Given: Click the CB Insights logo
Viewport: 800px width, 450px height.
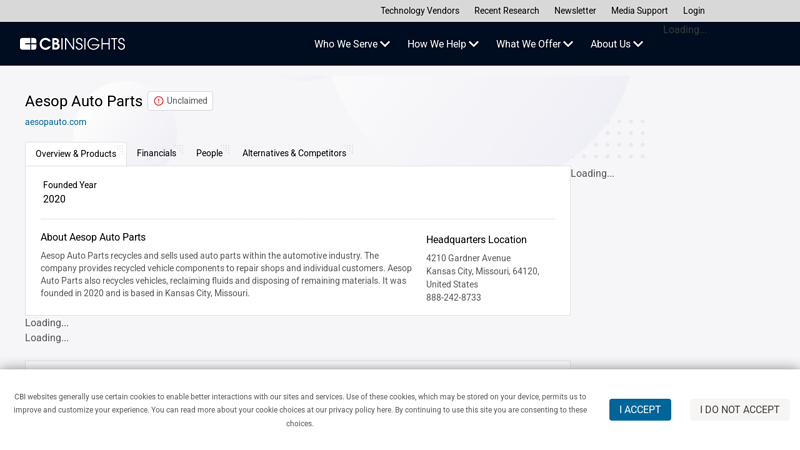Looking at the screenshot, I should (x=72, y=44).
